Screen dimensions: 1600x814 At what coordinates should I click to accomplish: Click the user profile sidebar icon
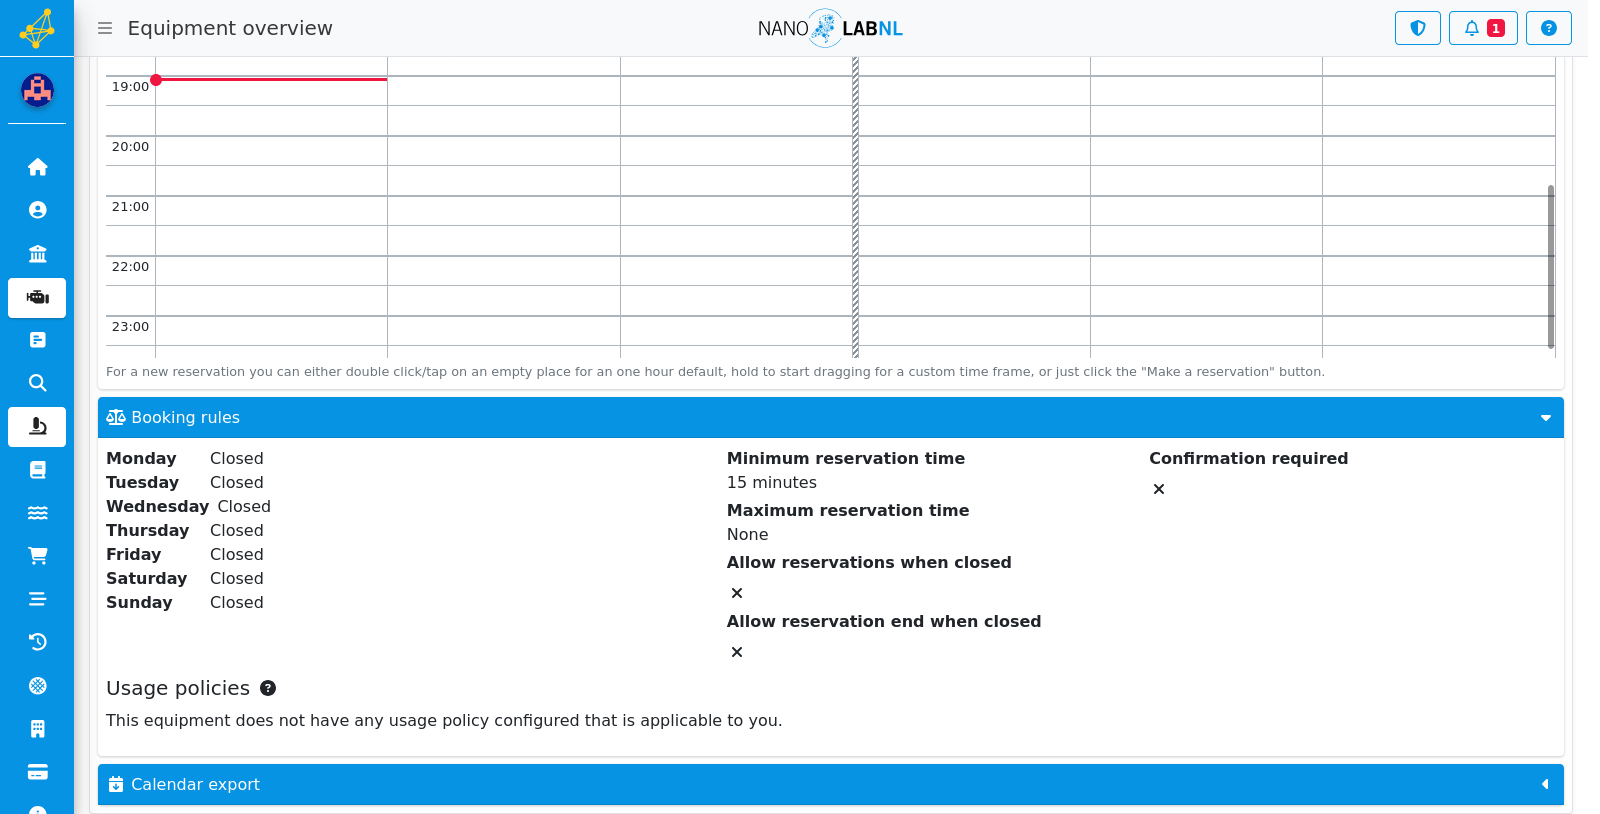(x=37, y=210)
